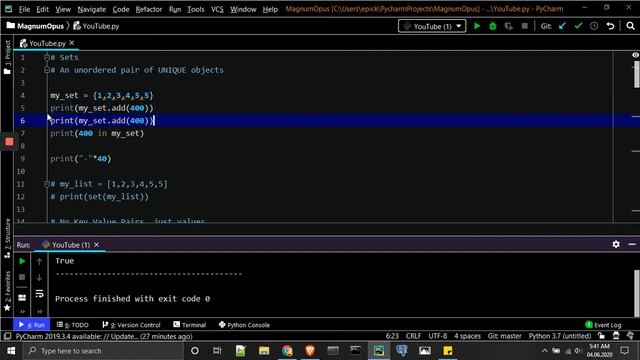The image size is (640, 360).
Task: Rerun program in Run panel
Action: 22,261
